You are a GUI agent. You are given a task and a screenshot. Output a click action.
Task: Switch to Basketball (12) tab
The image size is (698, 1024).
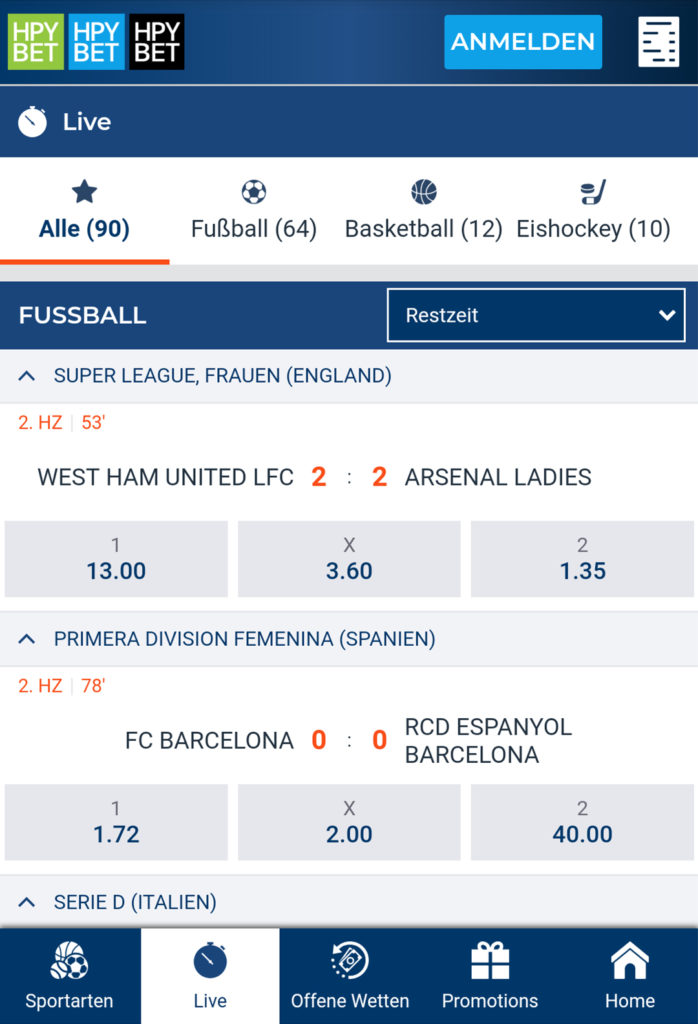(424, 211)
